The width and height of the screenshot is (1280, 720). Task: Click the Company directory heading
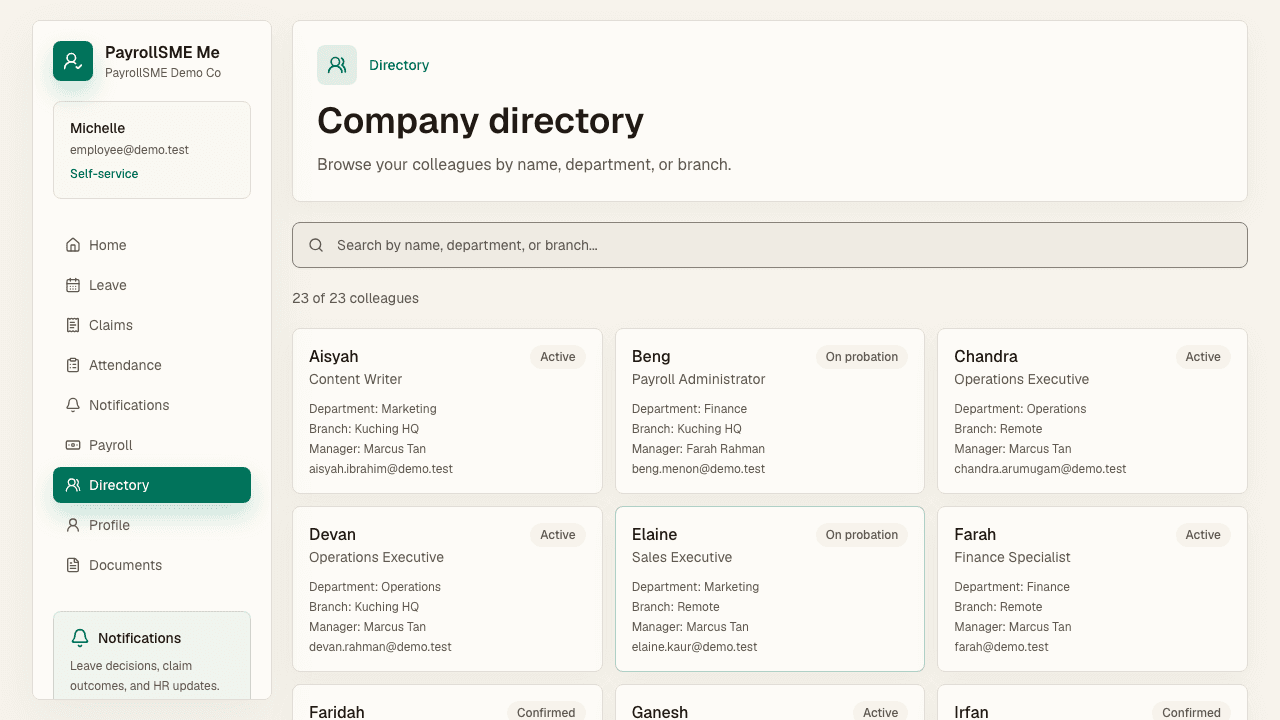pos(480,121)
